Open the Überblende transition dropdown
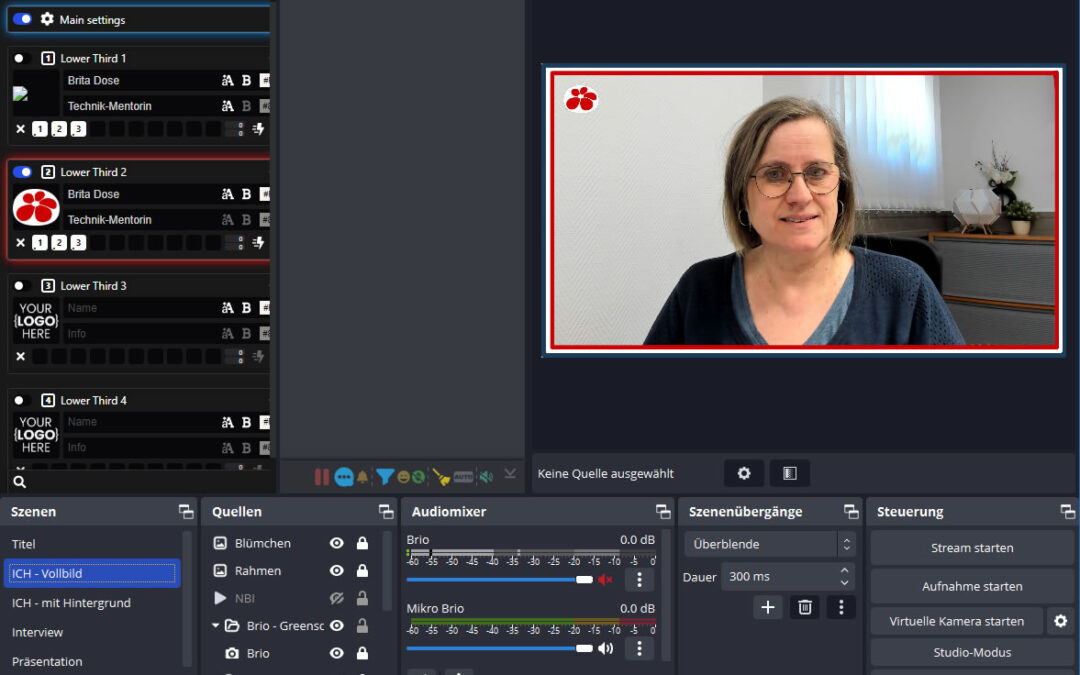Image resolution: width=1080 pixels, height=675 pixels. 765,543
